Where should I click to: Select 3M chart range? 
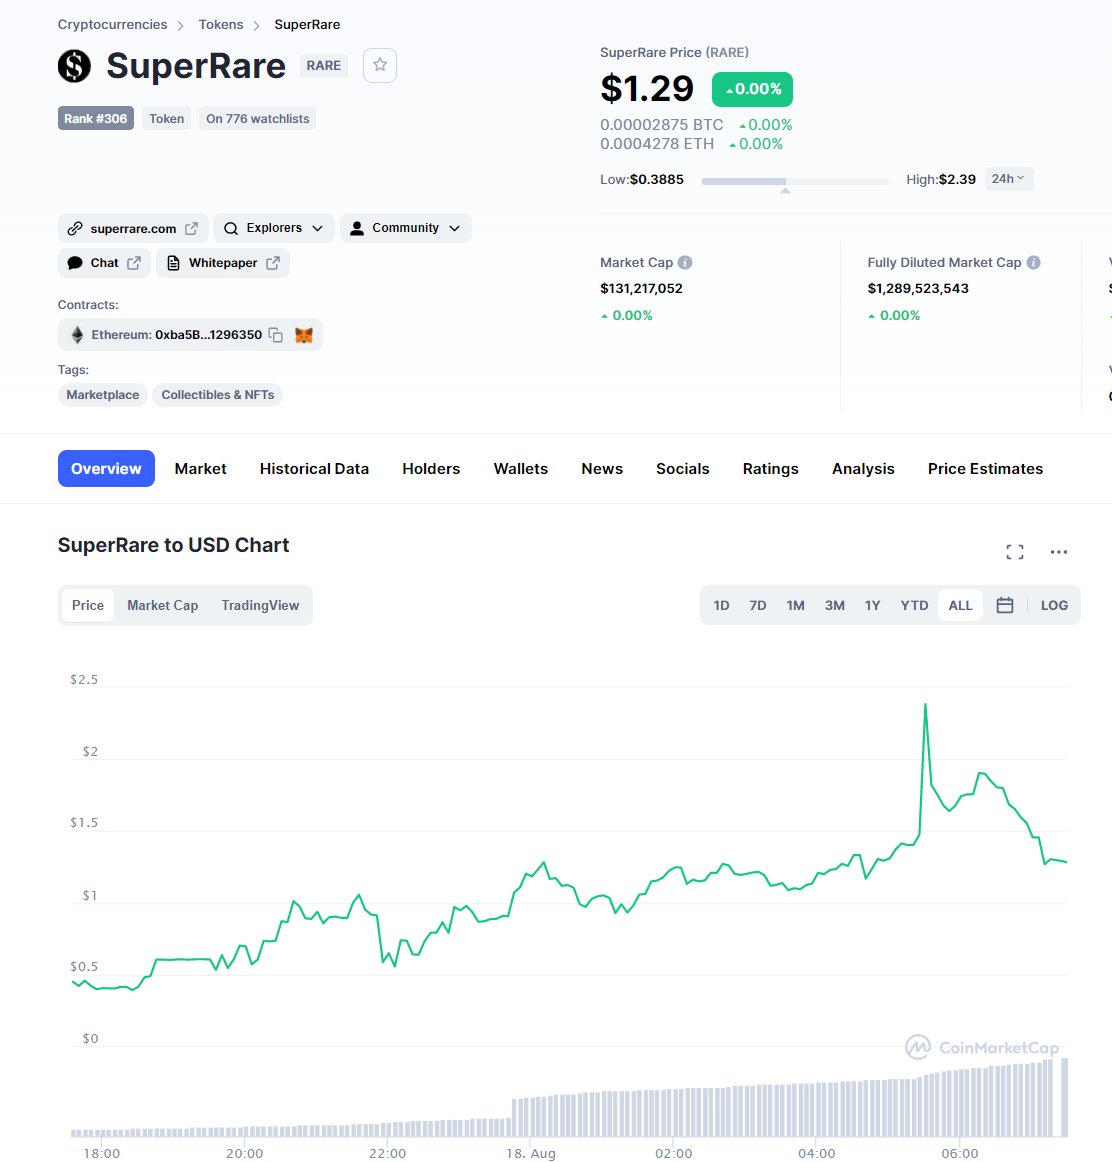834,605
